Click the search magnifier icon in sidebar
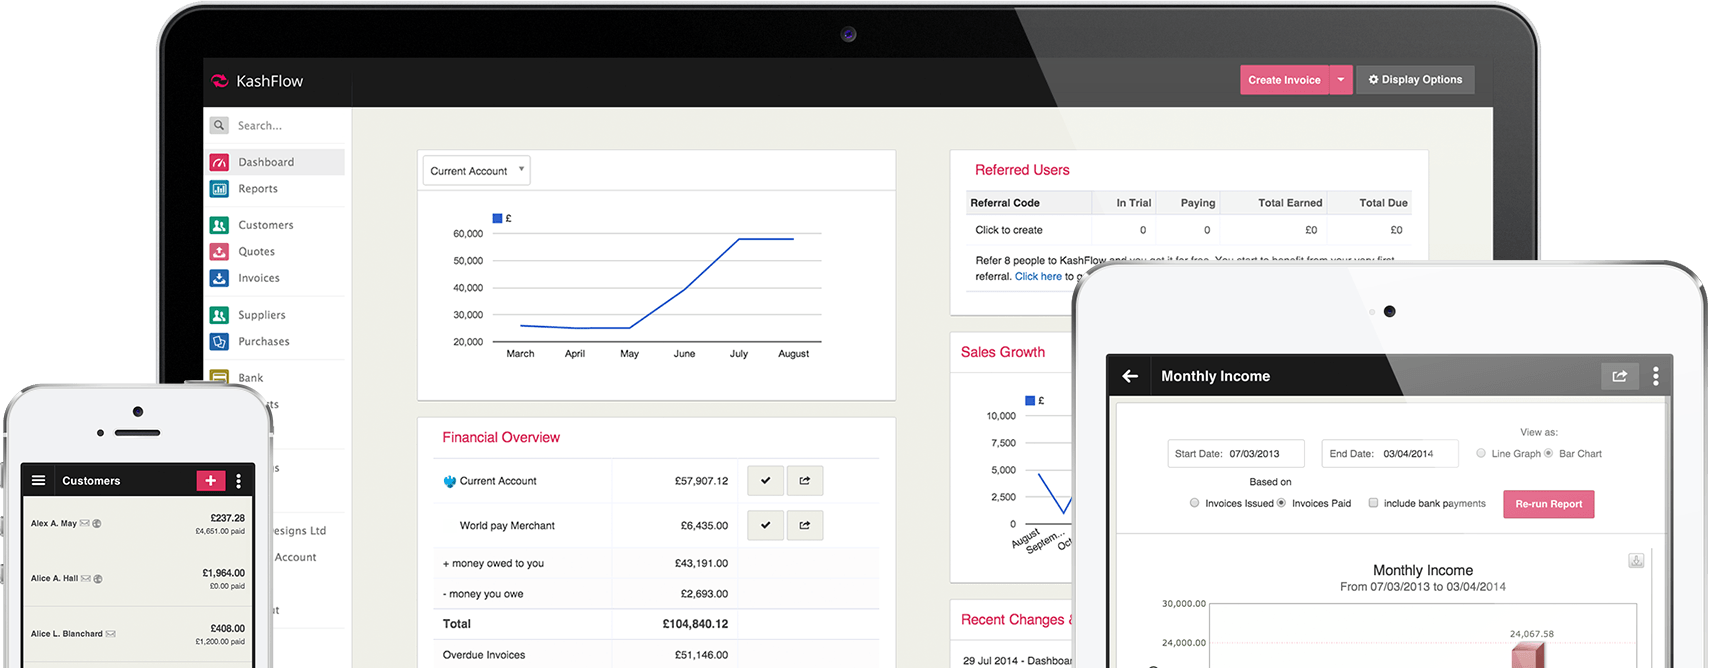Image resolution: width=1710 pixels, height=668 pixels. [219, 125]
